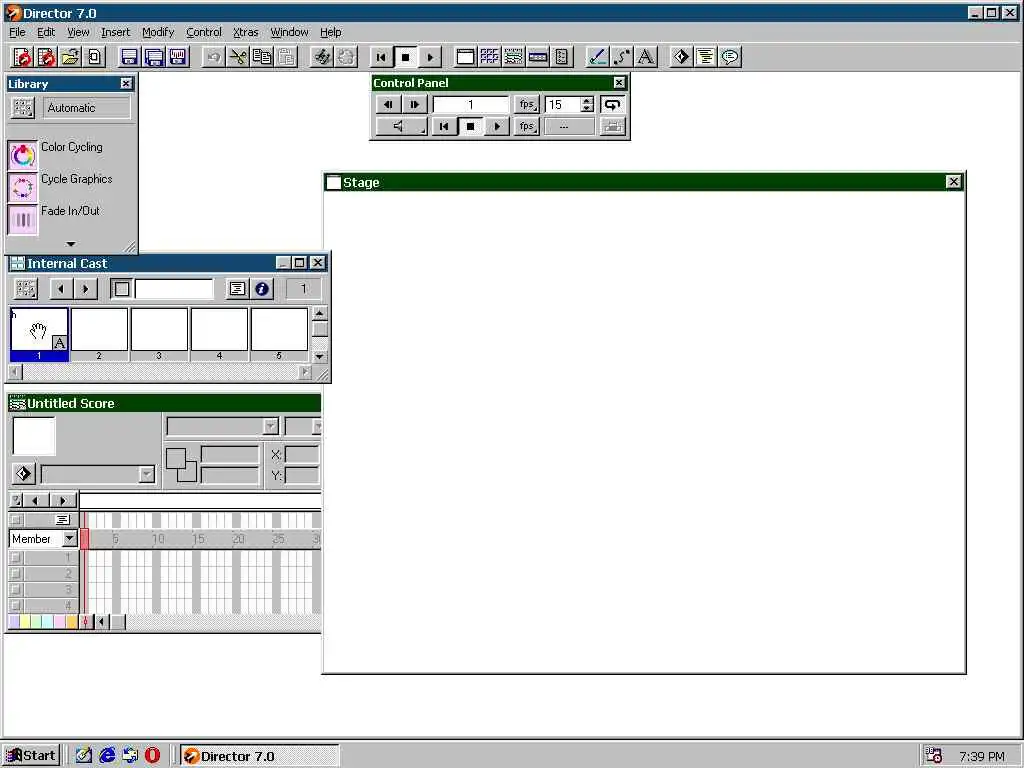The image size is (1024, 768).
Task: Open the Text window toolbar icon
Action: click(646, 57)
